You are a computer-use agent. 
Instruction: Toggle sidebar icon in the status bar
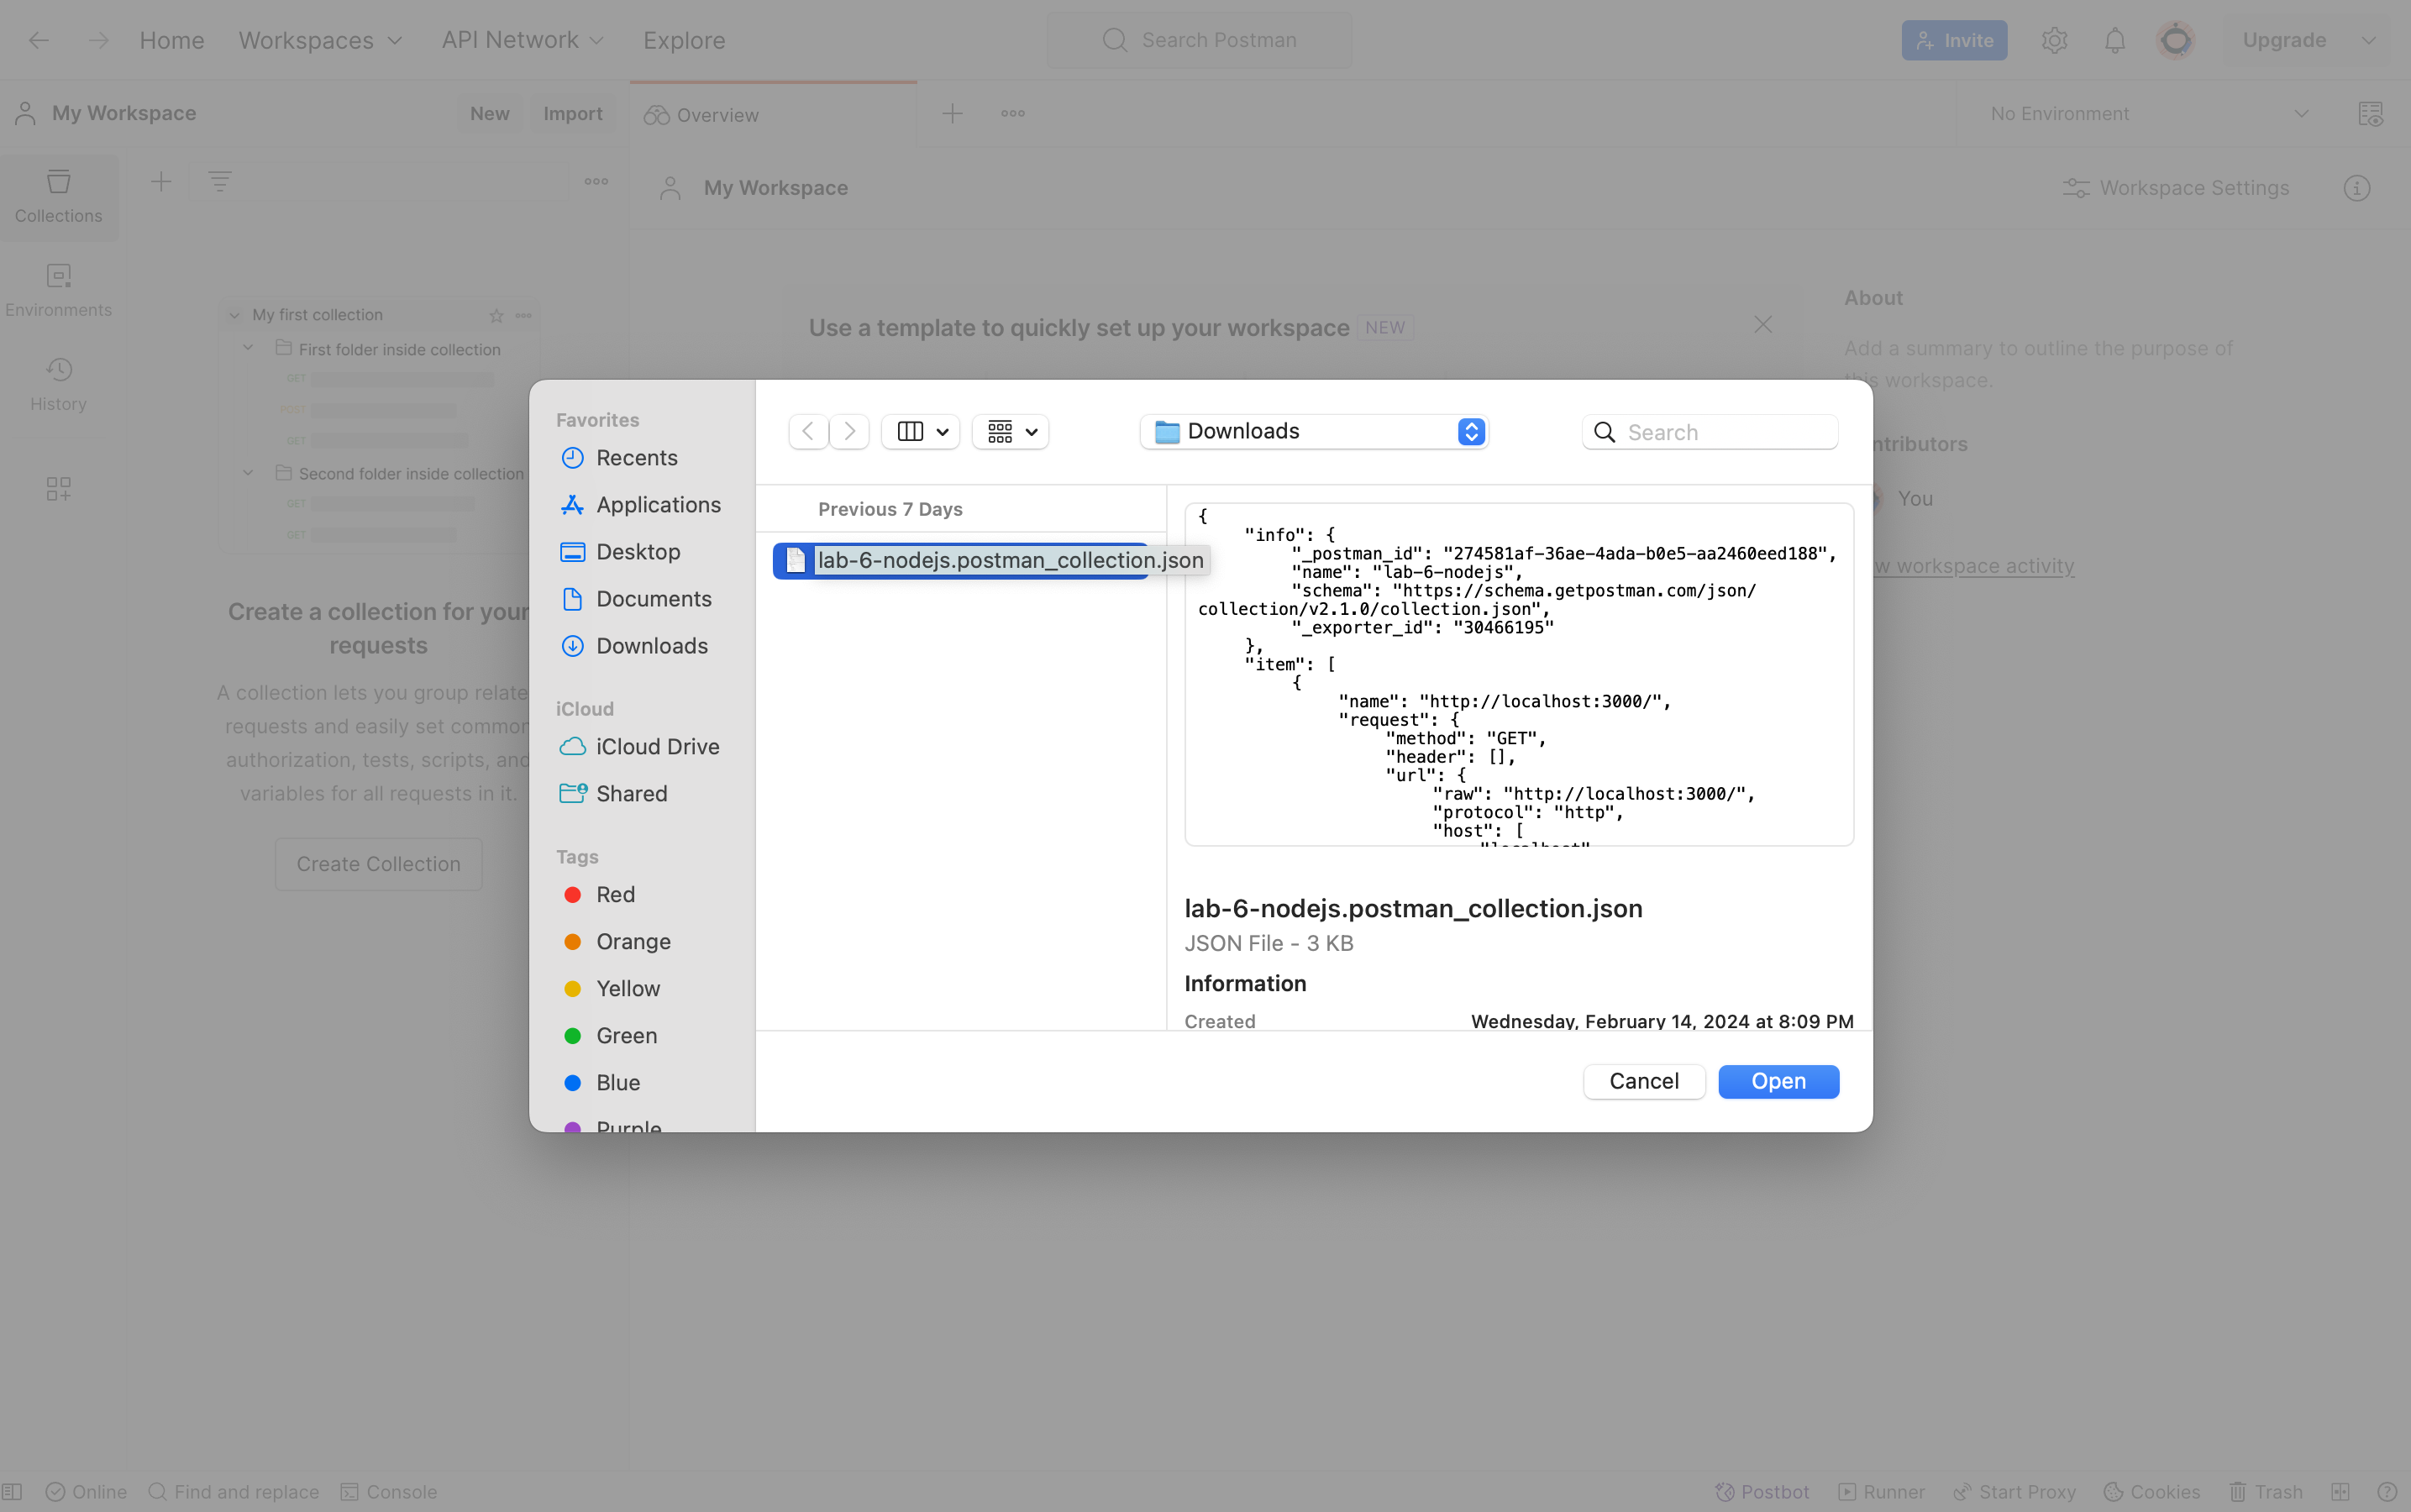click(12, 1491)
